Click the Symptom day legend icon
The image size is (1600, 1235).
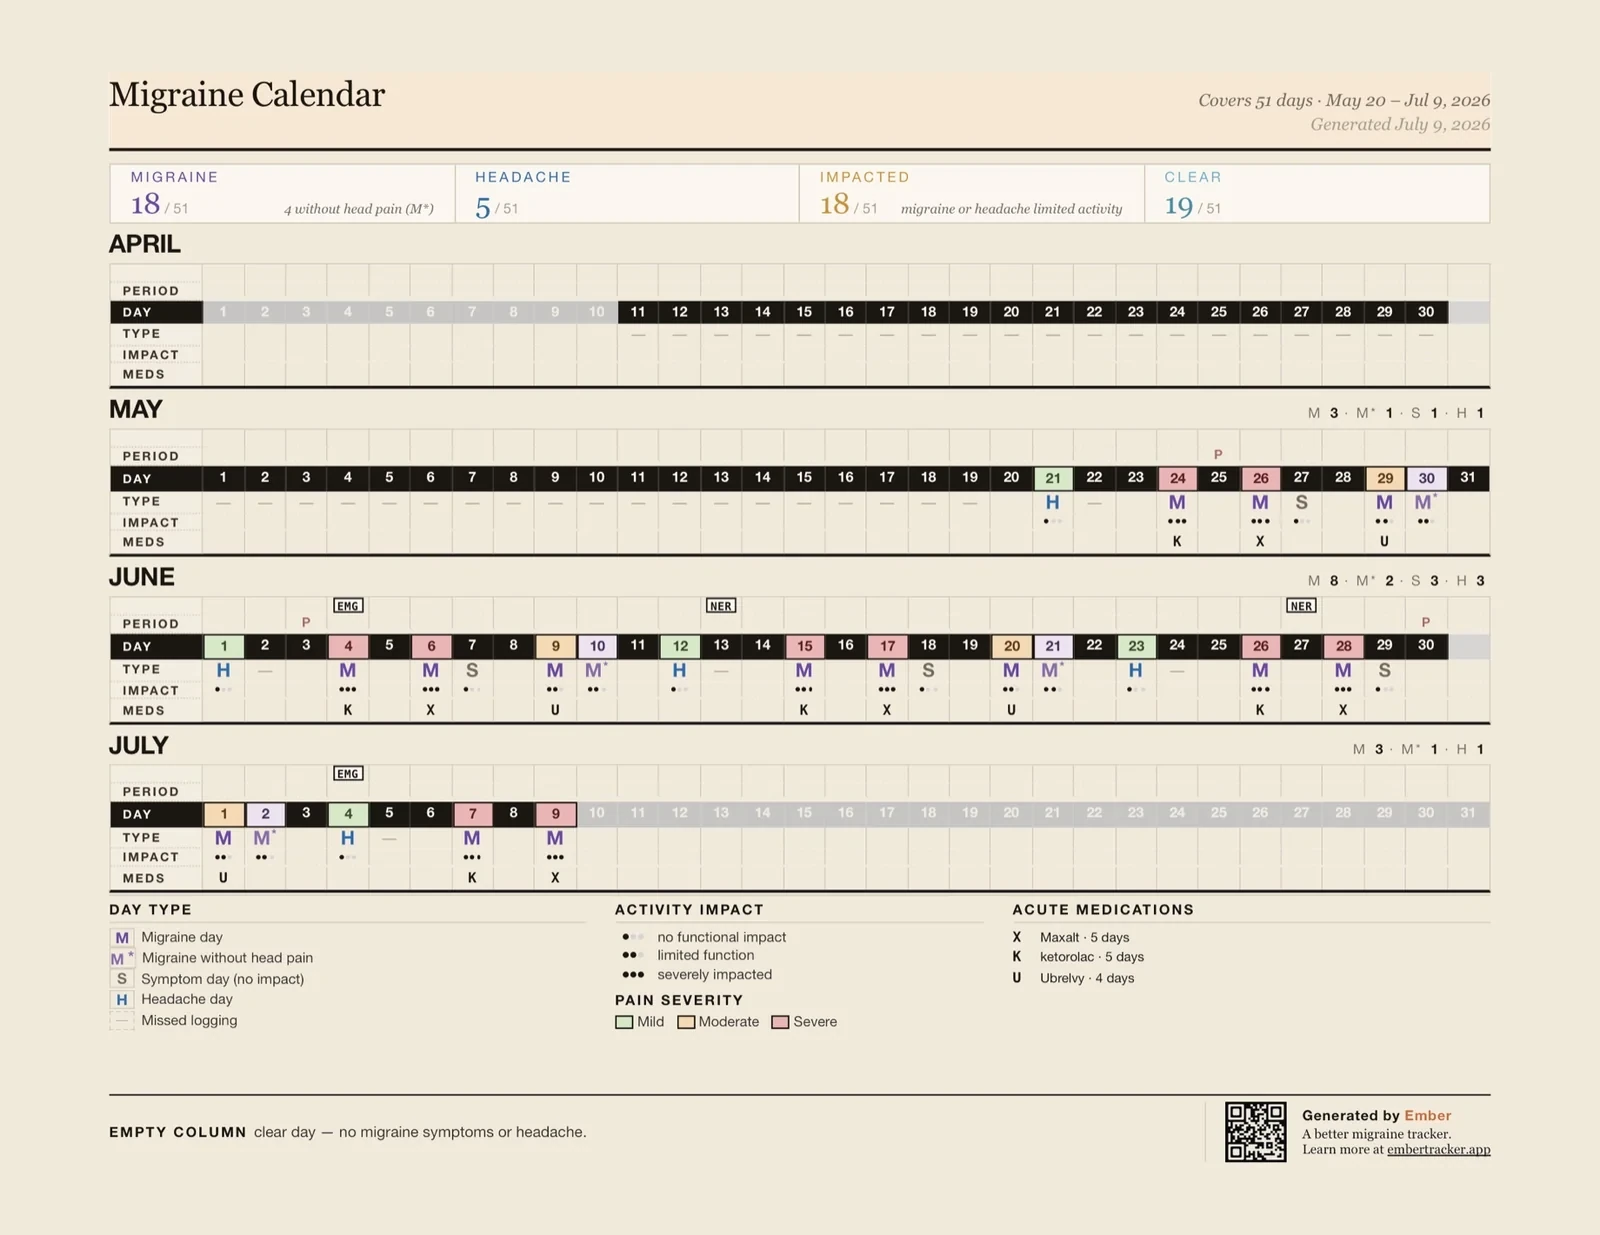[x=122, y=979]
